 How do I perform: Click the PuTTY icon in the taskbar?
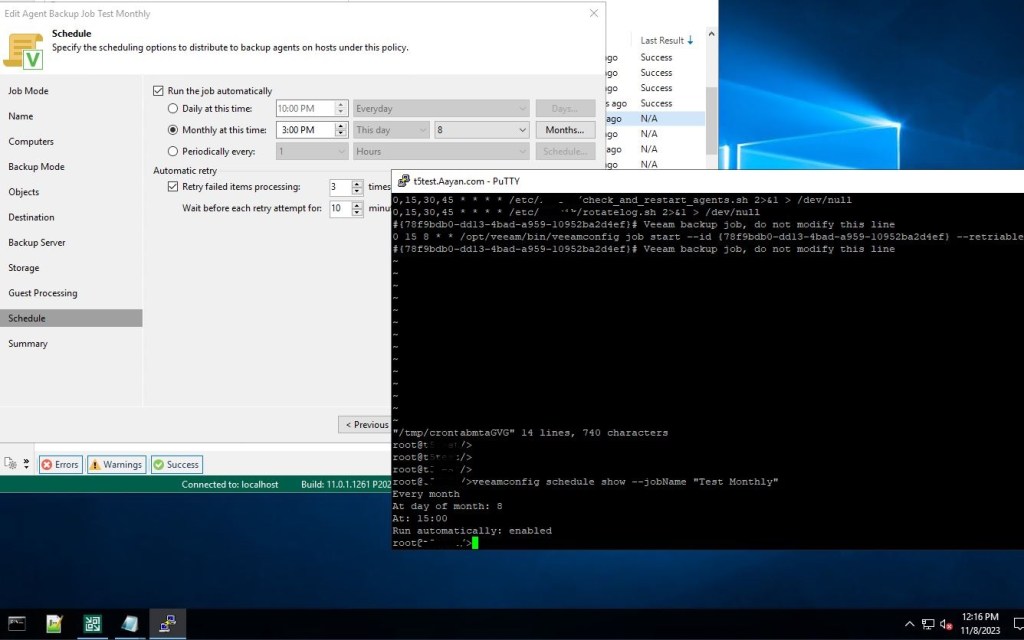pos(168,624)
